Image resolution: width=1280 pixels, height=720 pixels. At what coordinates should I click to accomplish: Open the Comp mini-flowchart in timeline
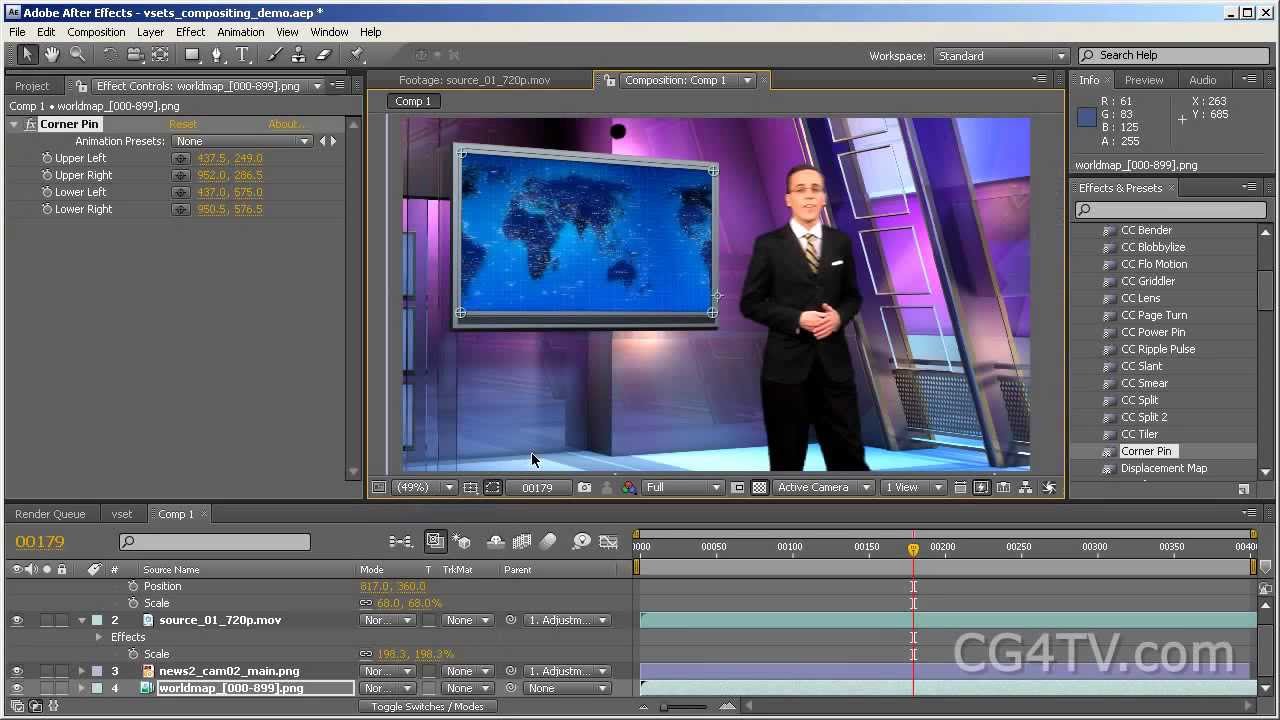pos(400,541)
